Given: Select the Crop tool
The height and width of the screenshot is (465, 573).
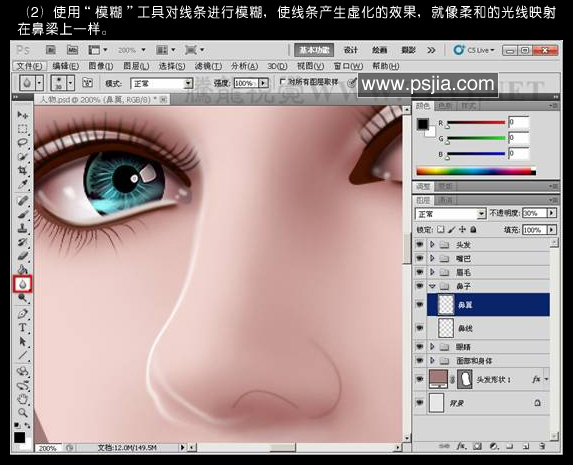Looking at the screenshot, I should pos(23,170).
